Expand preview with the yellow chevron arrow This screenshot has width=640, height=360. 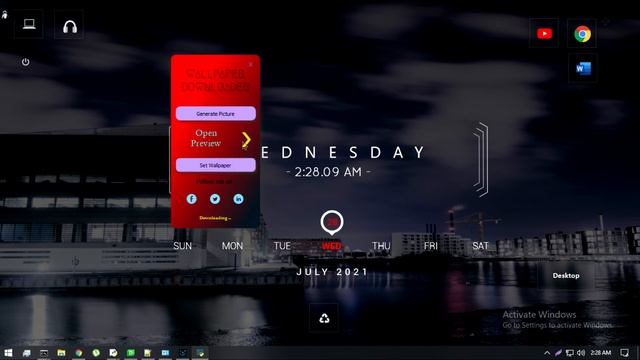click(x=246, y=139)
